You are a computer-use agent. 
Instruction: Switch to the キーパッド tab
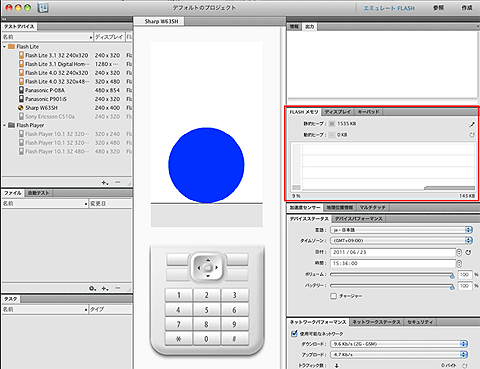click(x=368, y=112)
